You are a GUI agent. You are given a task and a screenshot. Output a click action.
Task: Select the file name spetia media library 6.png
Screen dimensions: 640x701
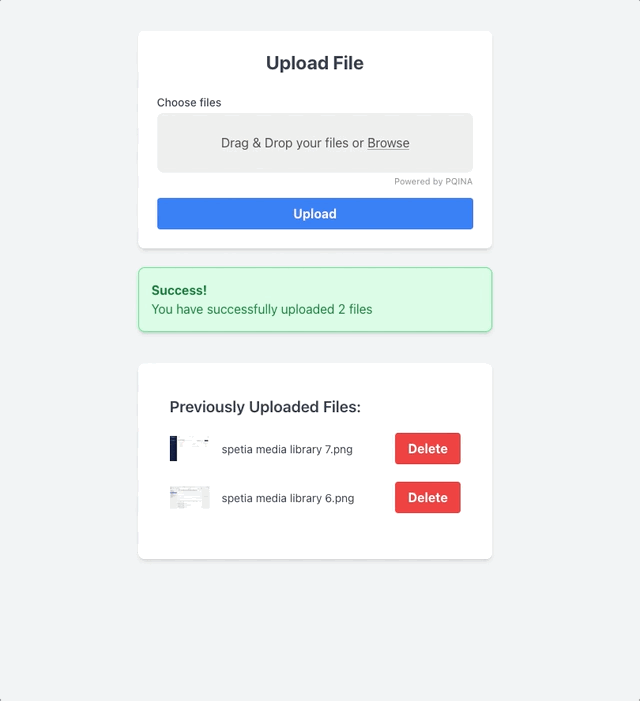click(x=287, y=498)
